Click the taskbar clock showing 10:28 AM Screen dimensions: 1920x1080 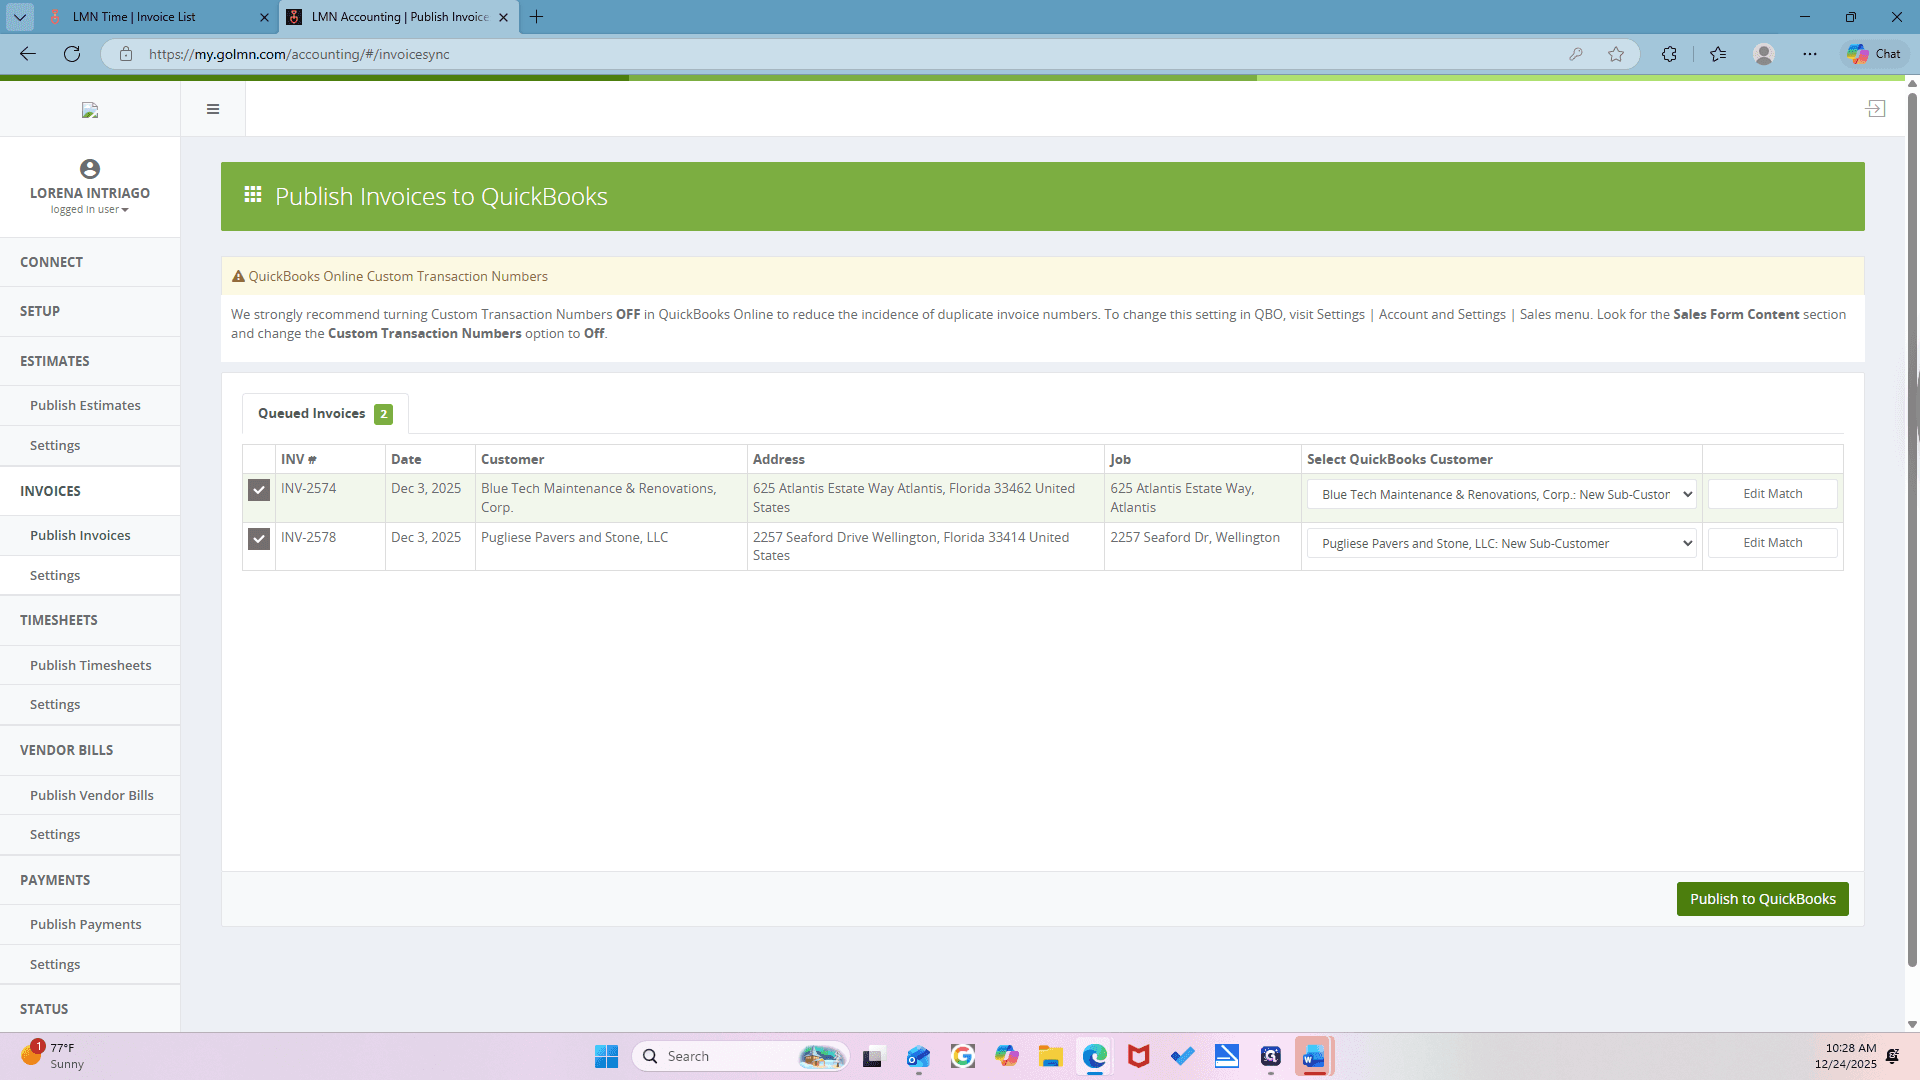[x=1845, y=1056]
